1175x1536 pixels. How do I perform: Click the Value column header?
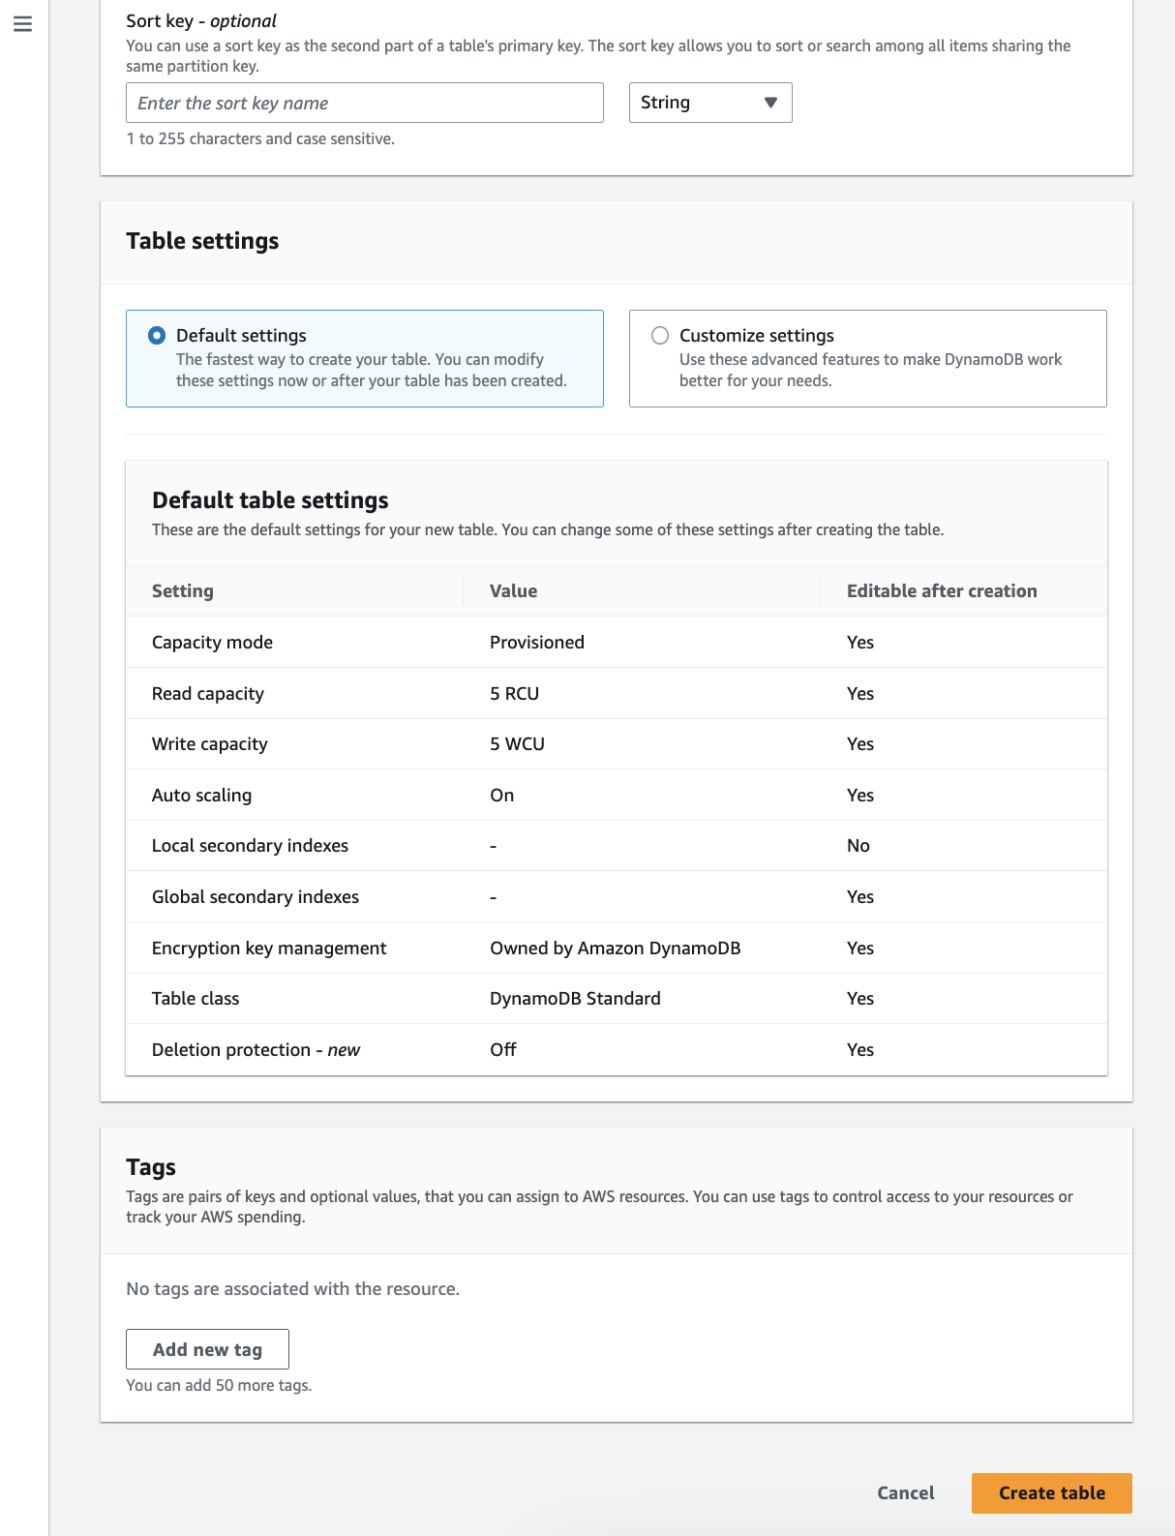[513, 591]
